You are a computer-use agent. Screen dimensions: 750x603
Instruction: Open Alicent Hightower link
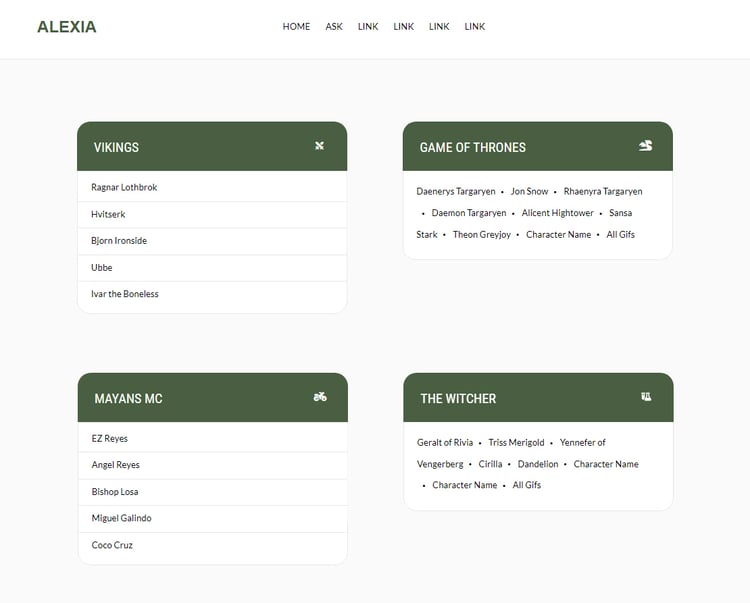pos(558,213)
